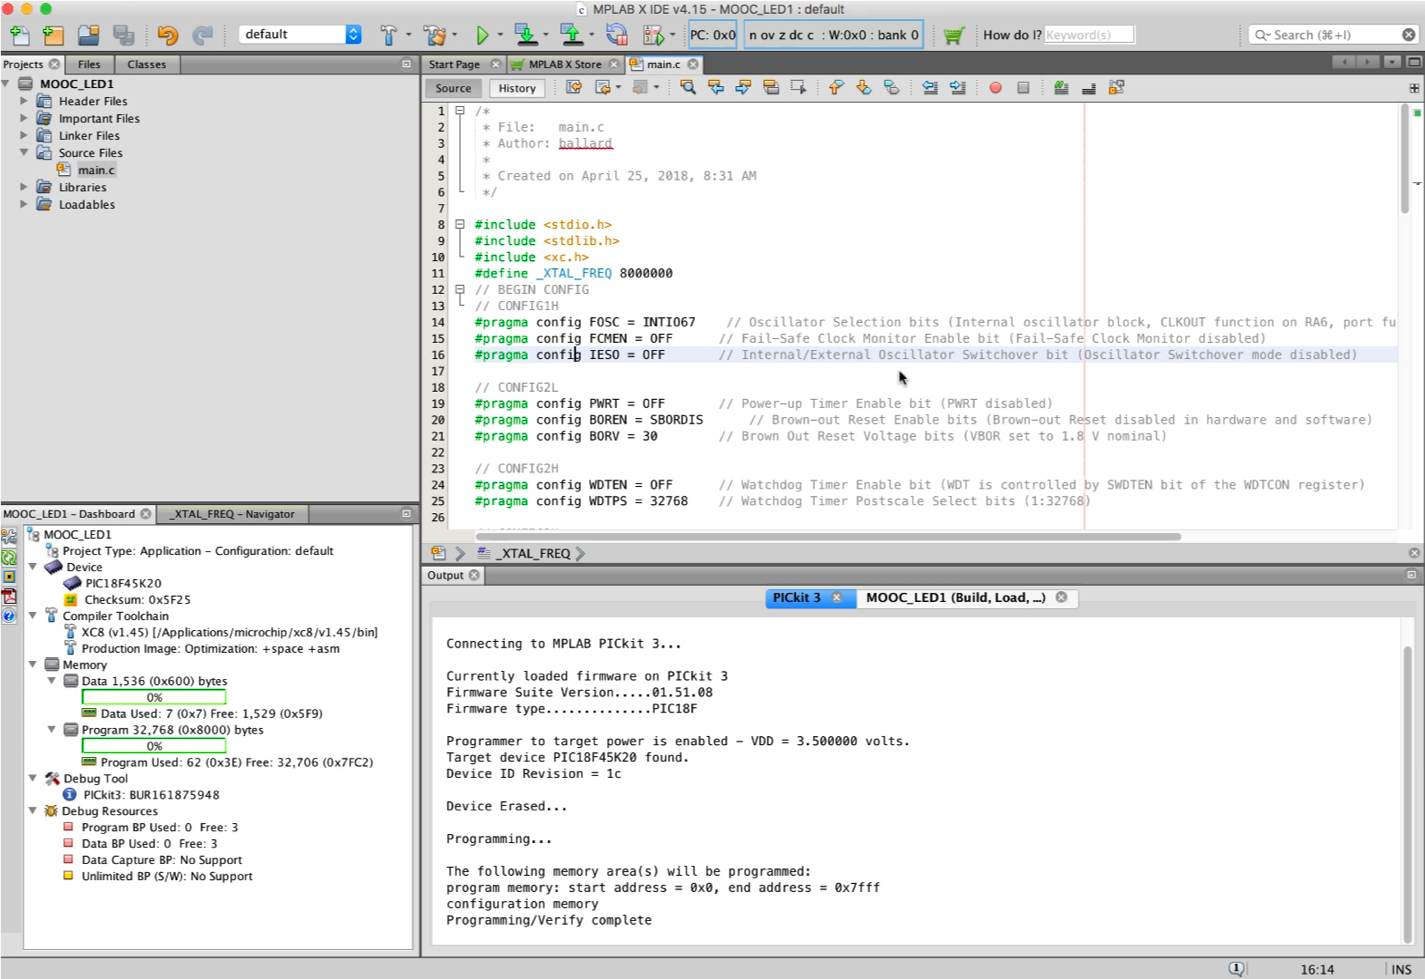Expand the Libraries folder

[x=24, y=187]
